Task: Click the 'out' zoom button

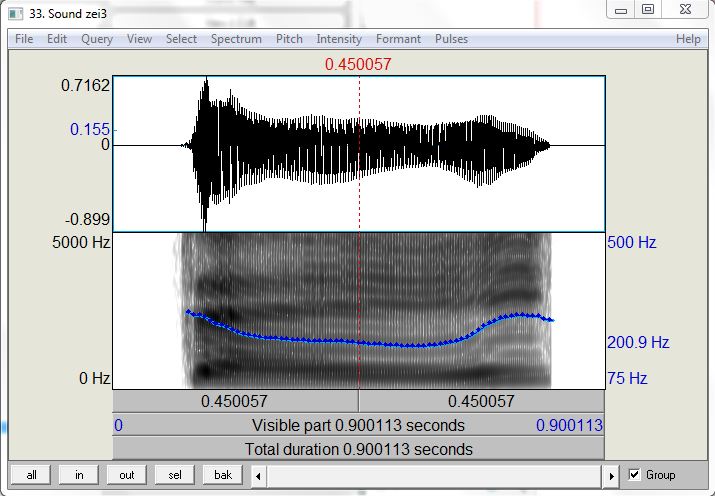Action: 127,475
